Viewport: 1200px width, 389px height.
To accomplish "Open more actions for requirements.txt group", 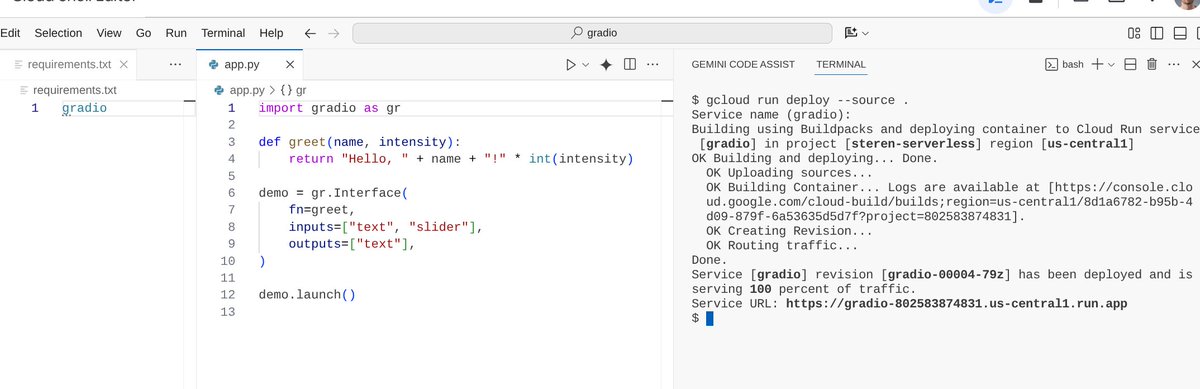I will click(x=176, y=65).
